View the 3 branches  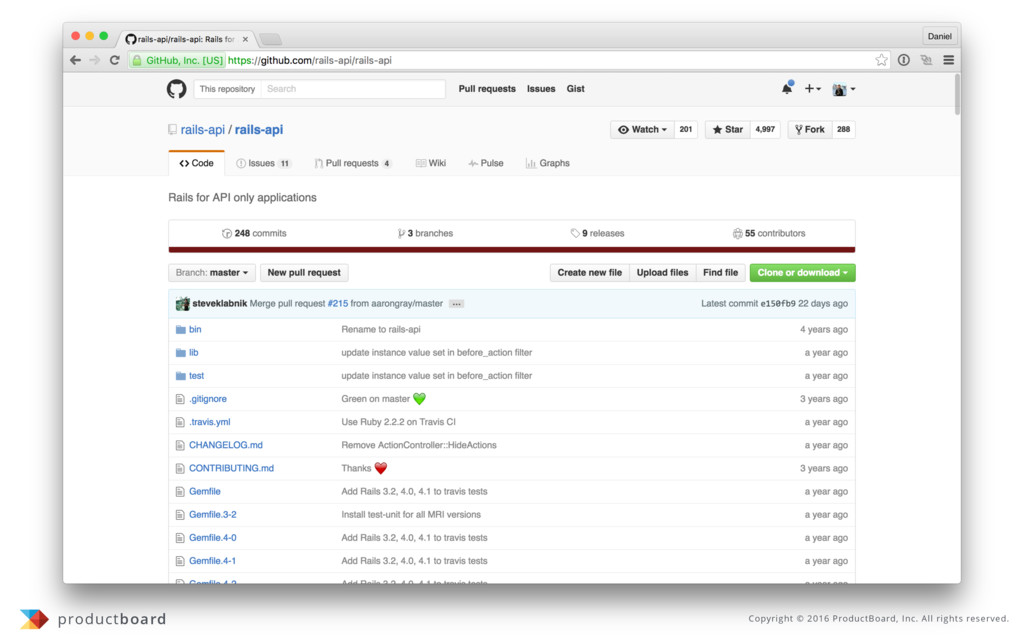pos(425,233)
